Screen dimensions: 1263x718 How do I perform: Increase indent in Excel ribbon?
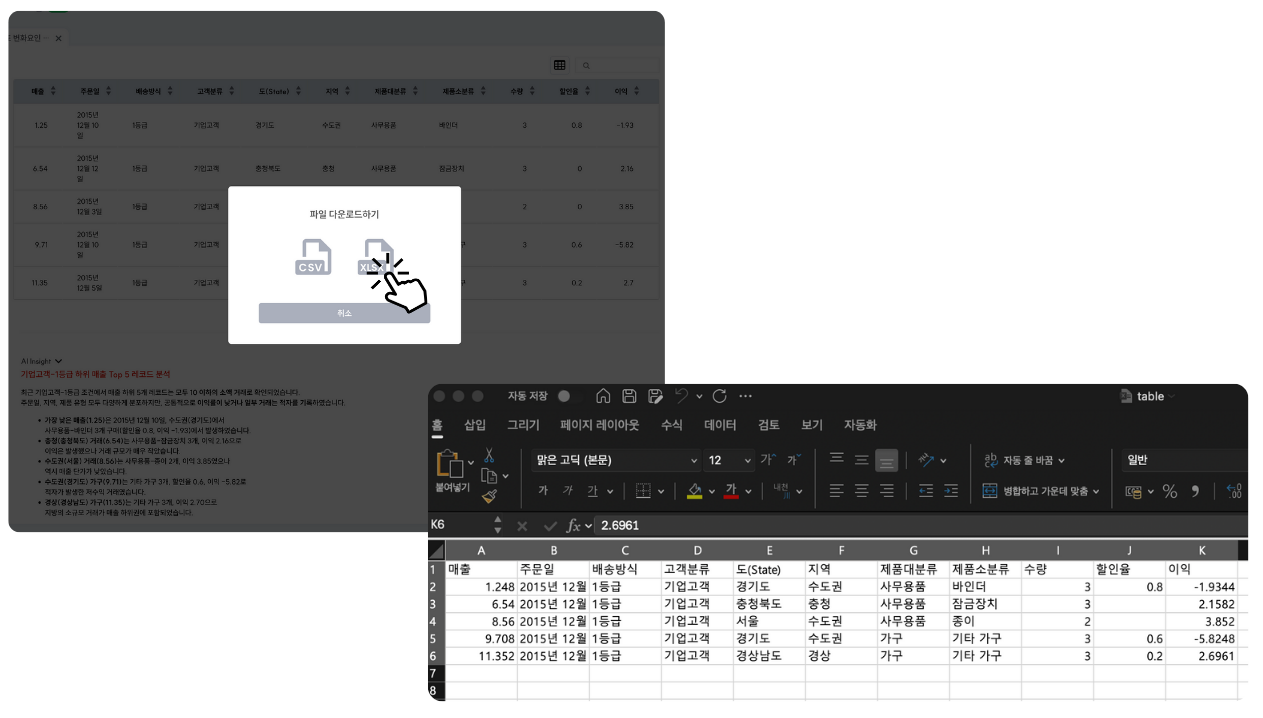[950, 491]
